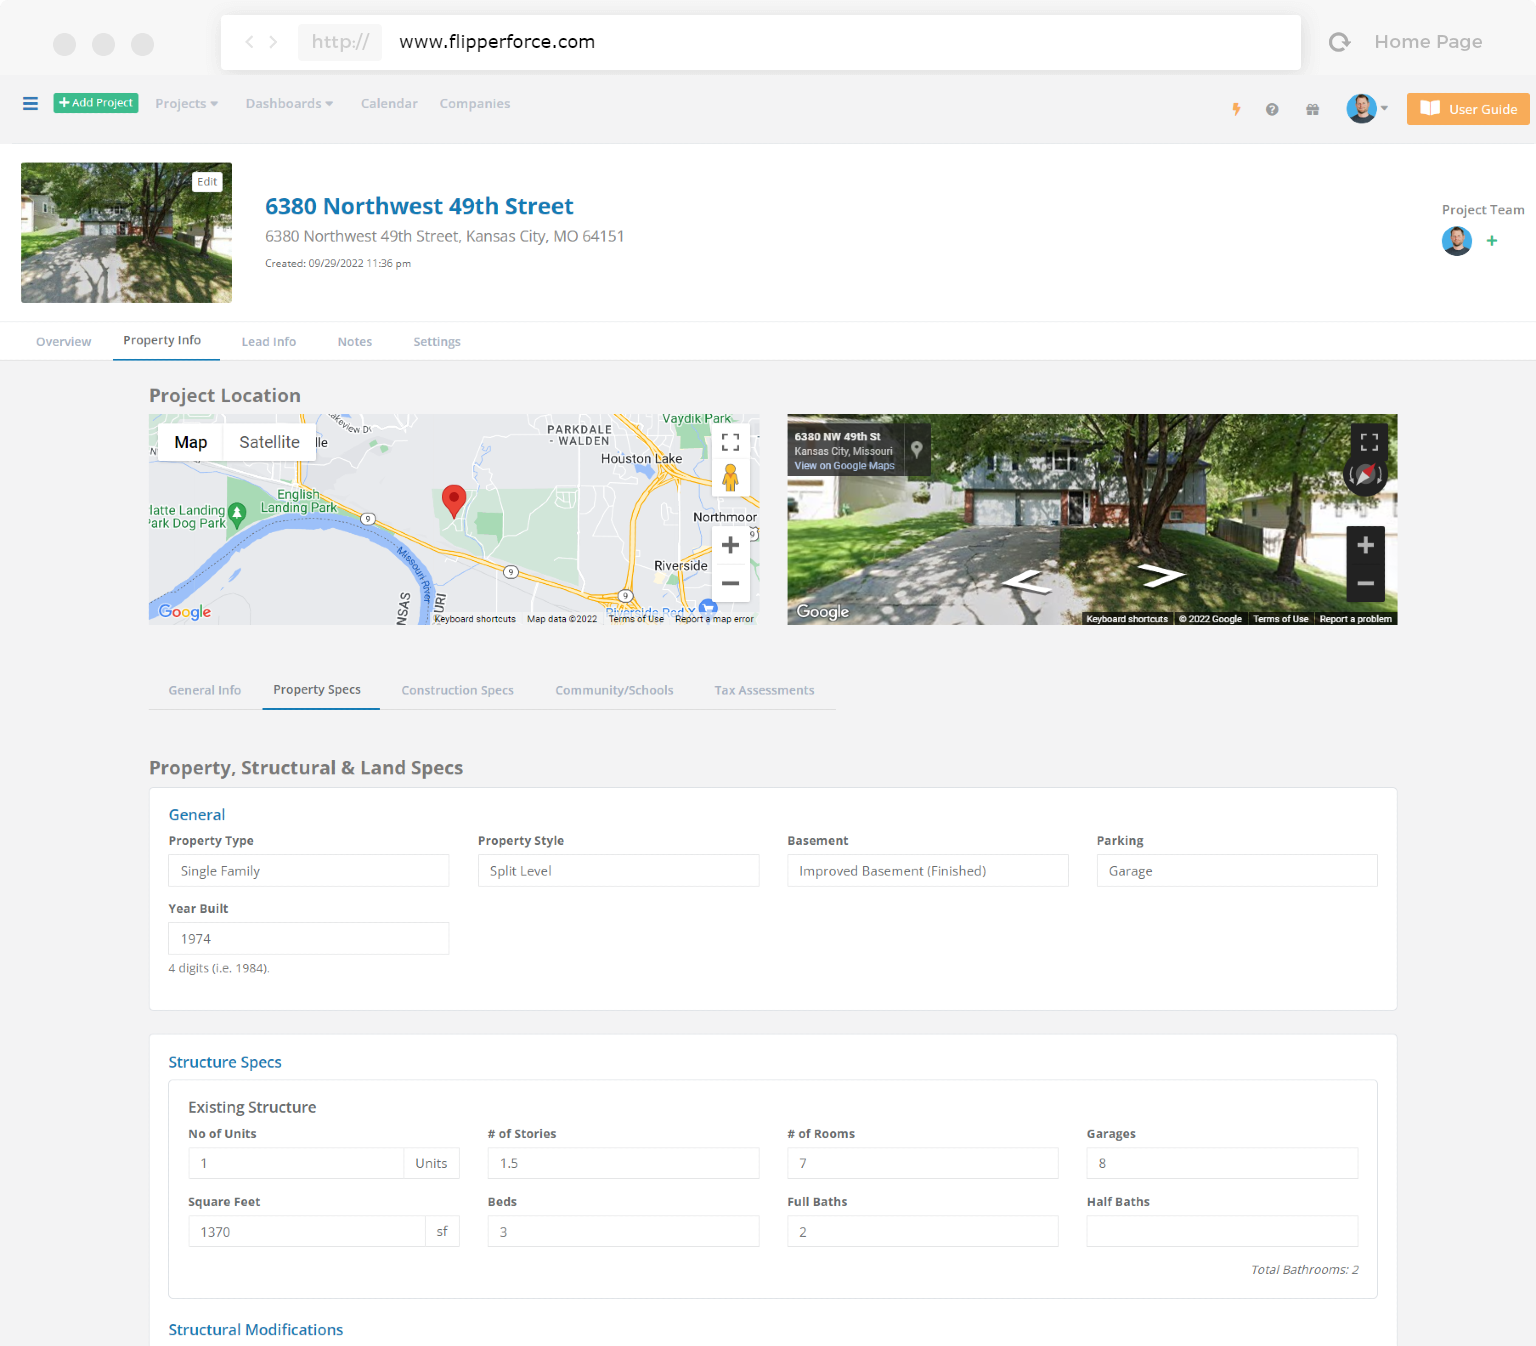Enter fullscreen on the project location map
The width and height of the screenshot is (1536, 1346).
coord(730,441)
